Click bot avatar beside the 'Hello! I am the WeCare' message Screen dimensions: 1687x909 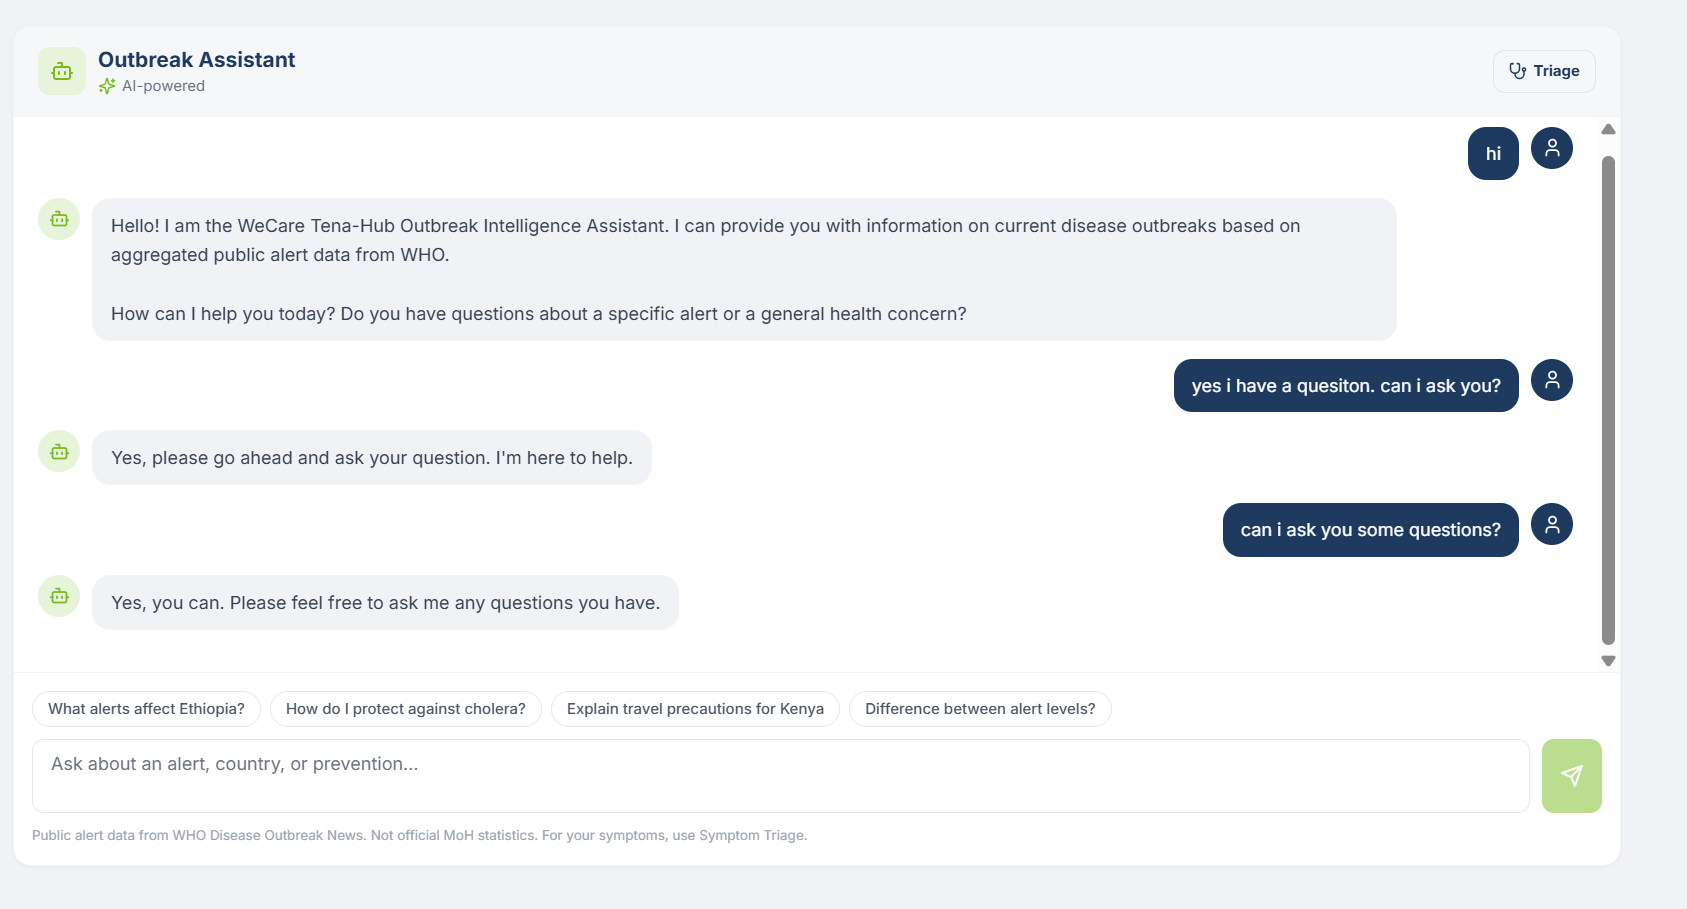59,219
